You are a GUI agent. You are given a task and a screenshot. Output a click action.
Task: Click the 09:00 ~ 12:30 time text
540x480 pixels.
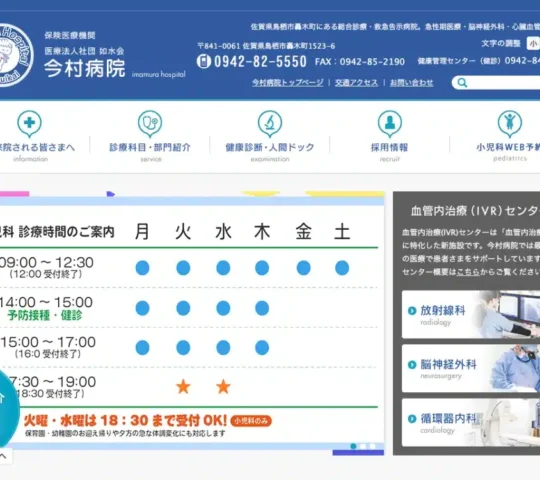pyautogui.click(x=46, y=263)
